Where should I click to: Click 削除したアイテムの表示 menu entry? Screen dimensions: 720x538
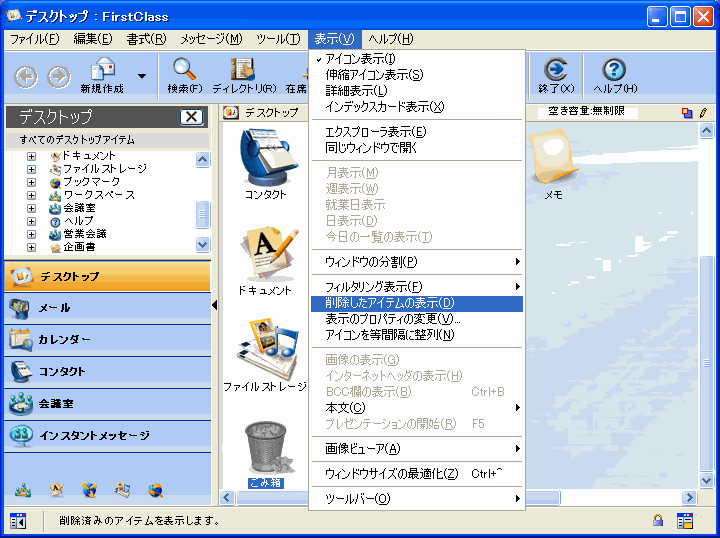390,303
